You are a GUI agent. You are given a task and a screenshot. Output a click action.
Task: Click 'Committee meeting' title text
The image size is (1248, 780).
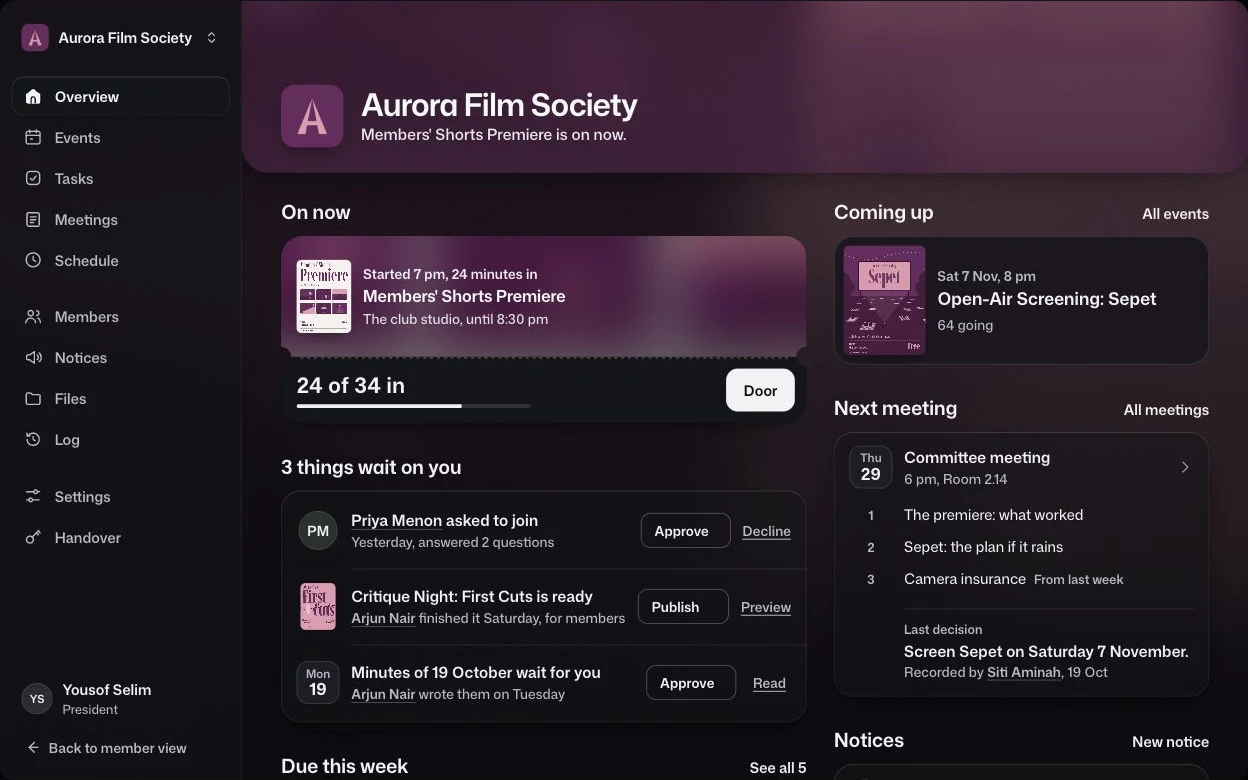(977, 457)
